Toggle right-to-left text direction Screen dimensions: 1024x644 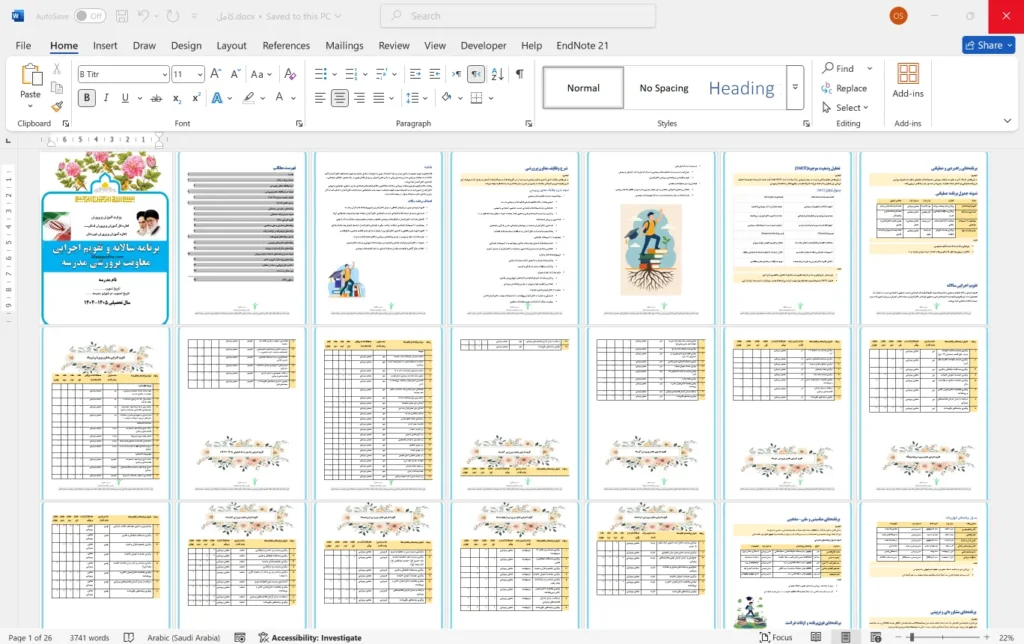tap(476, 74)
